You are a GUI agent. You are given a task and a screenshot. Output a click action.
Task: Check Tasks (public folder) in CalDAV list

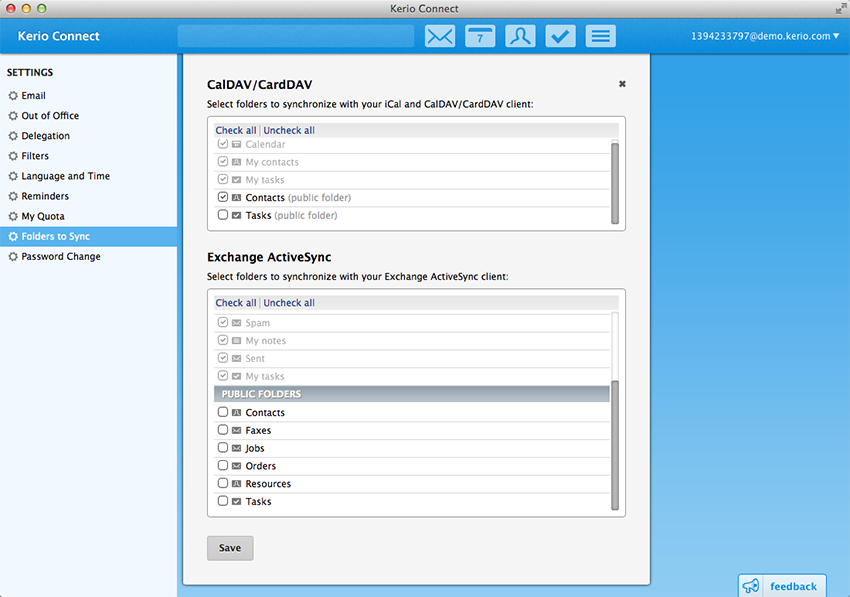(x=223, y=215)
